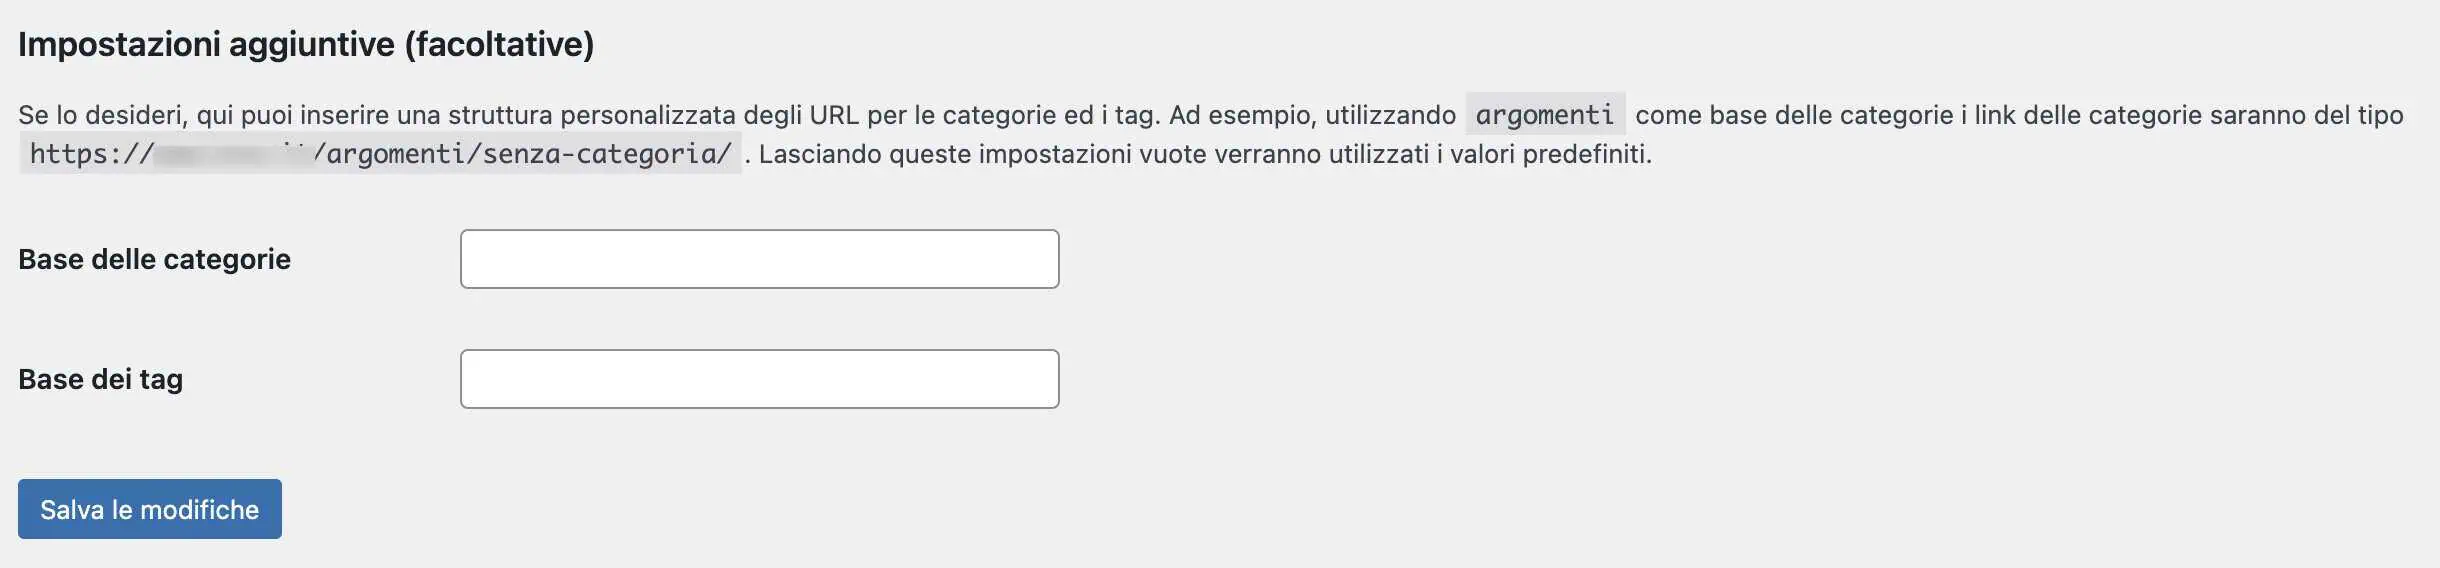Click the text "come base delle categorie"
Screen dimensions: 2440x568
click(1794, 115)
